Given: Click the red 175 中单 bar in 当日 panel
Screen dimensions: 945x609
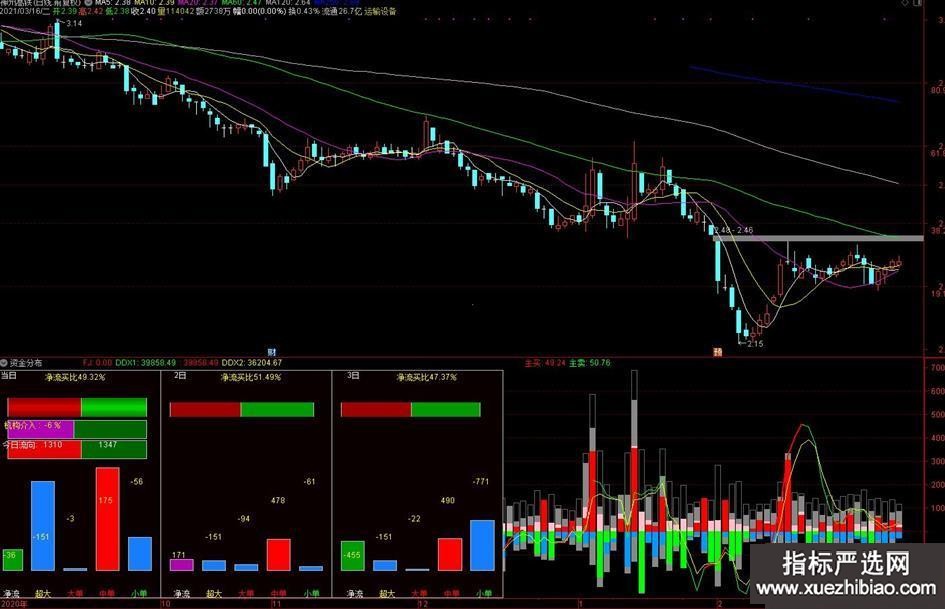Looking at the screenshot, I should coord(107,518).
